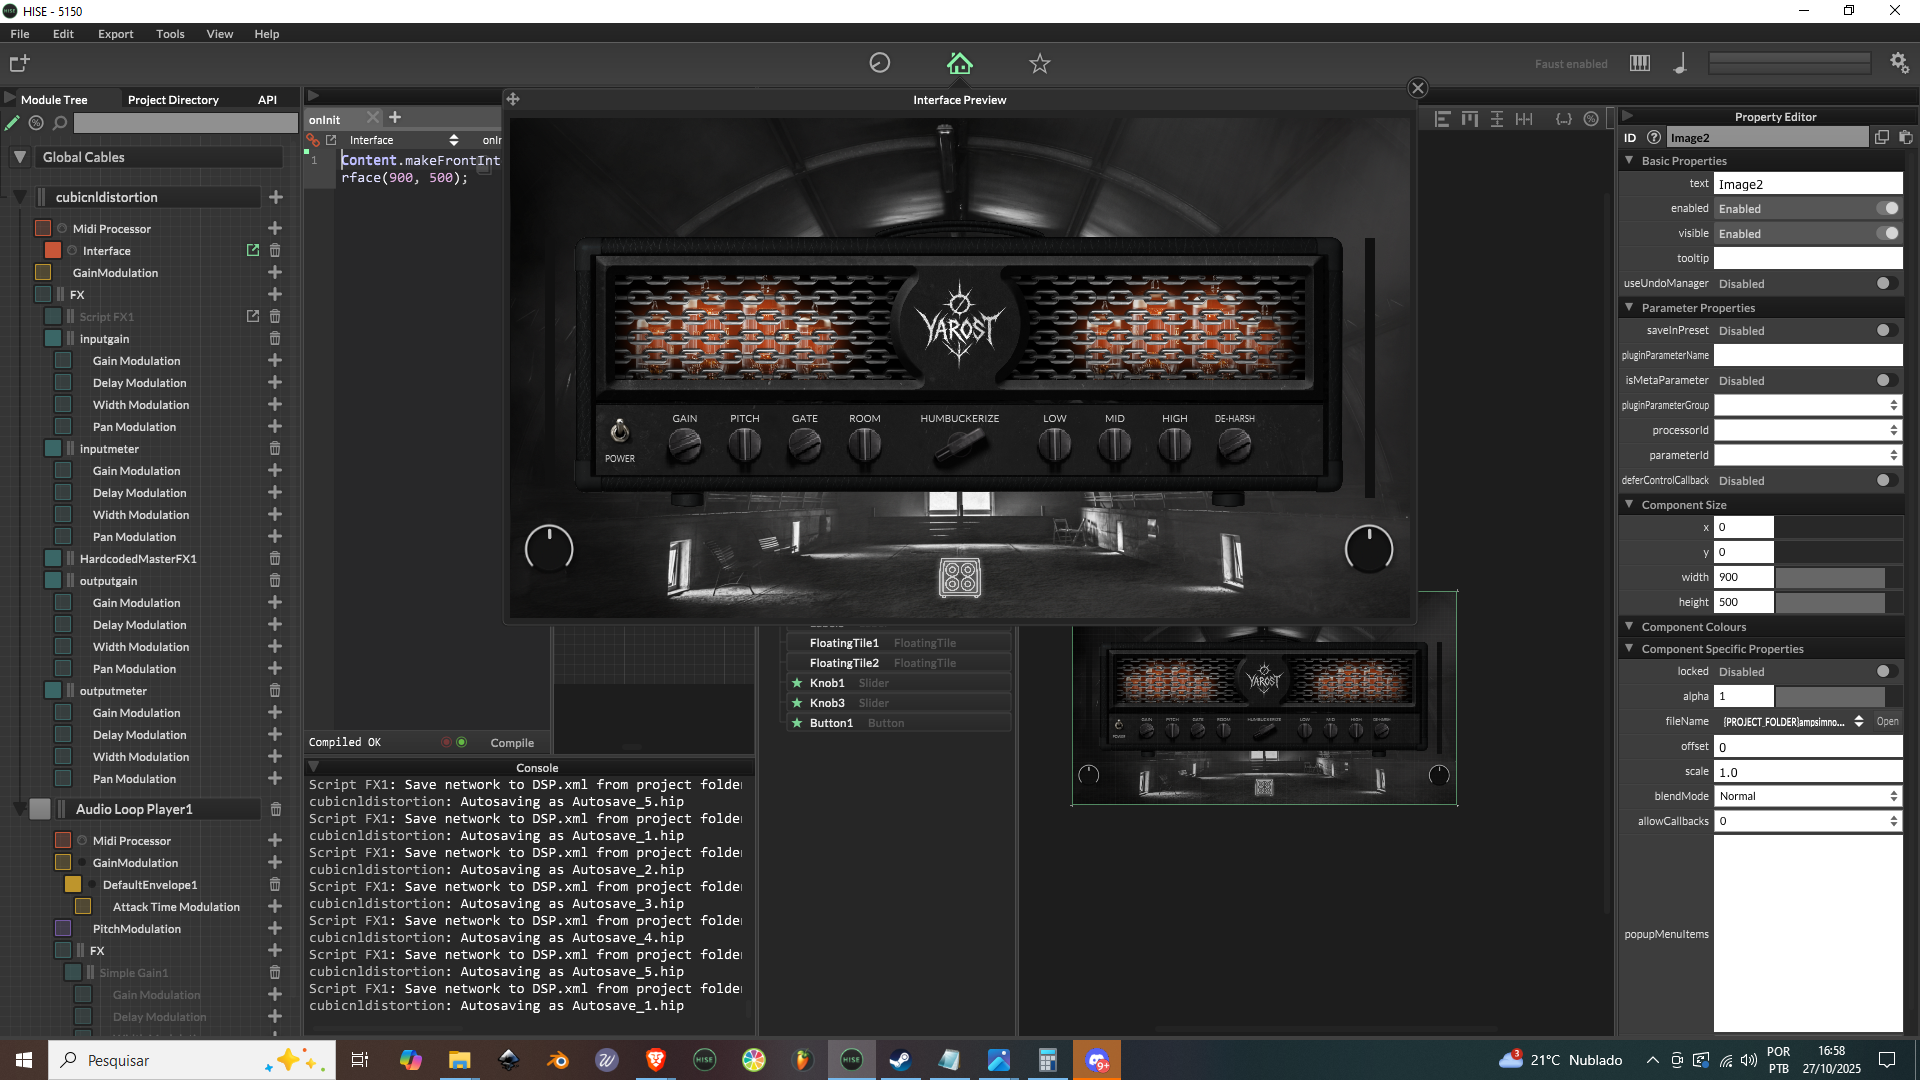Open the blendMode dropdown
This screenshot has width=1920, height=1080.
[x=1807, y=796]
